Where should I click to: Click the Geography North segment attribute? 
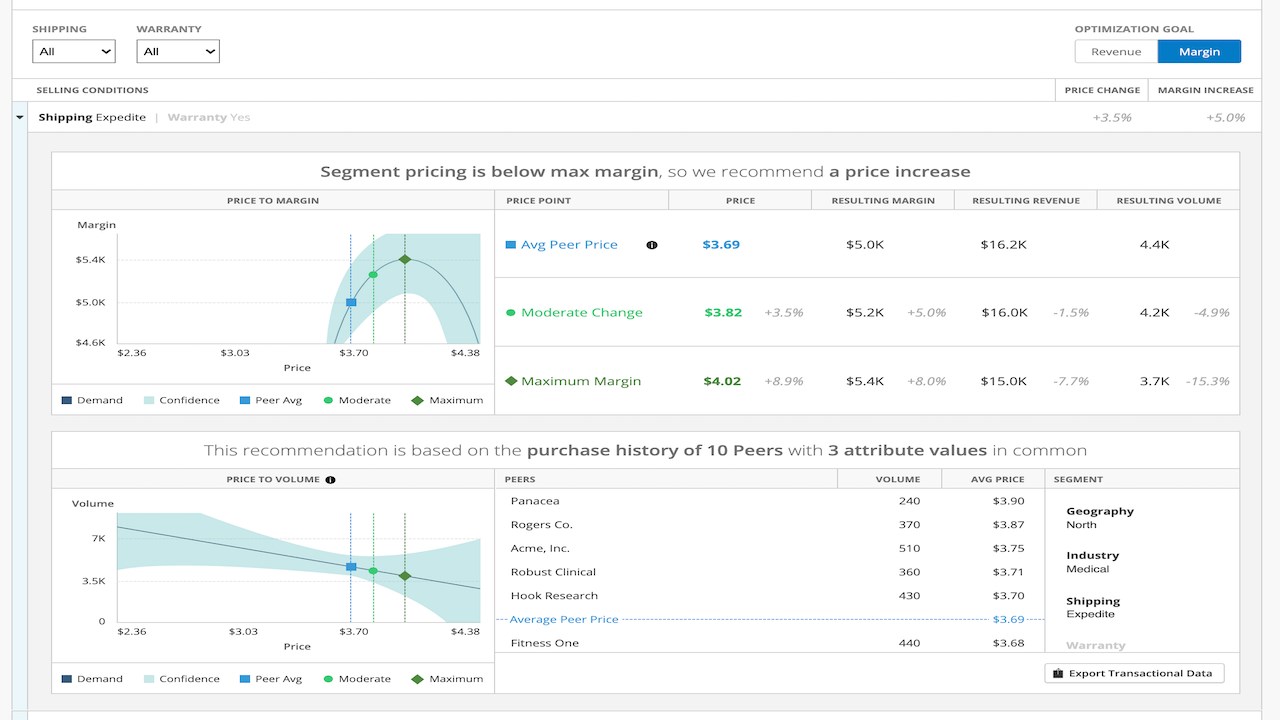coord(1100,518)
